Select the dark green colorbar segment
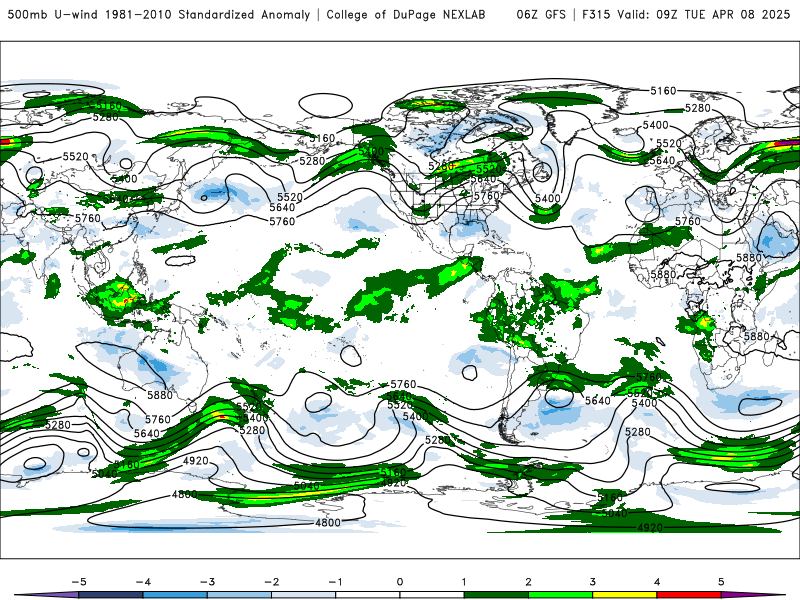The image size is (800, 600). pos(496,595)
